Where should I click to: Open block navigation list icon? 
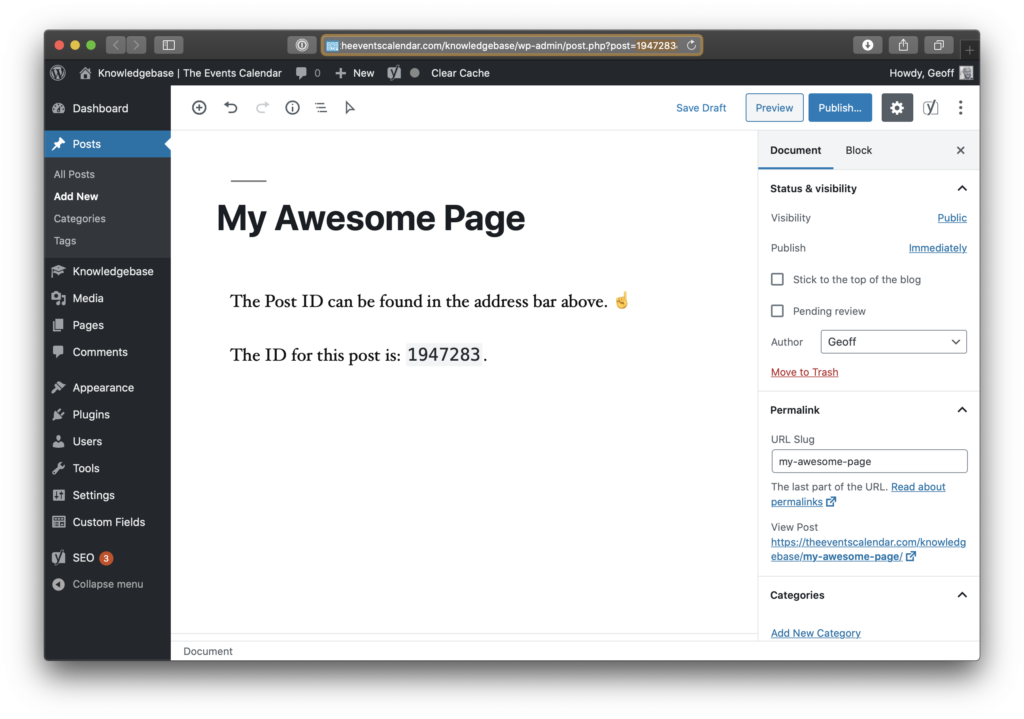coord(321,108)
